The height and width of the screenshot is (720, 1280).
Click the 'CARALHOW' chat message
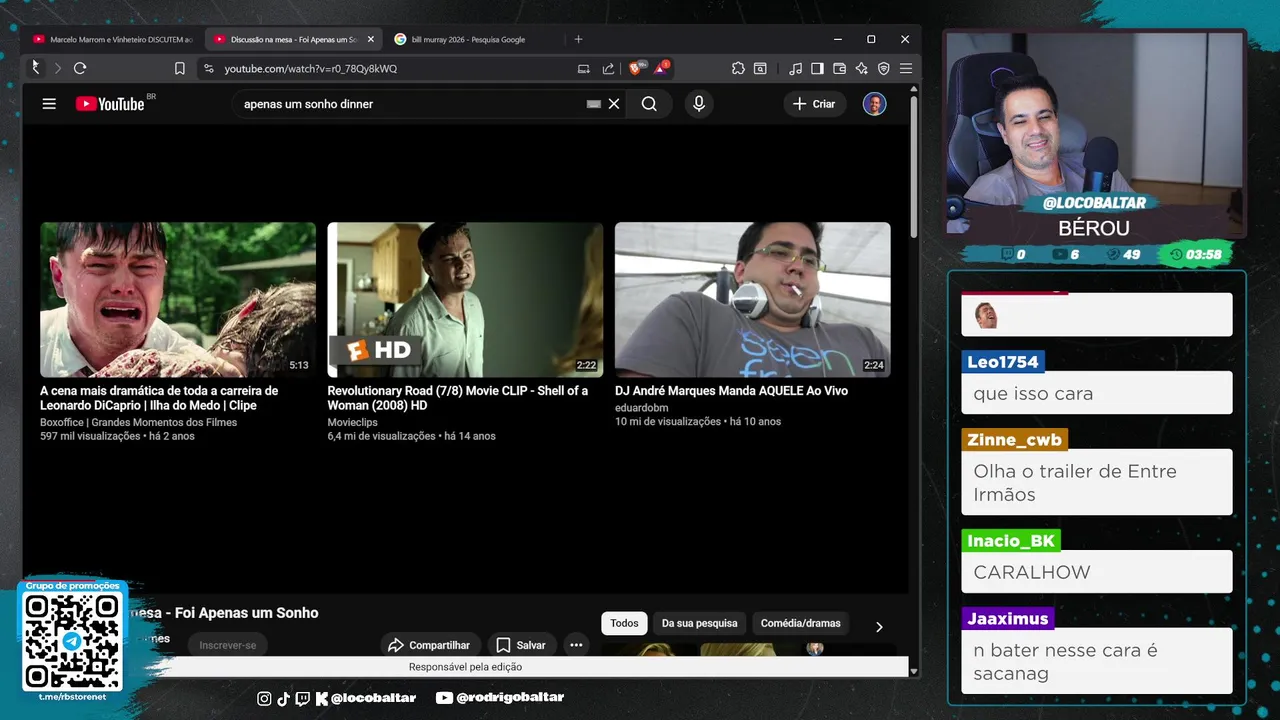[1032, 572]
